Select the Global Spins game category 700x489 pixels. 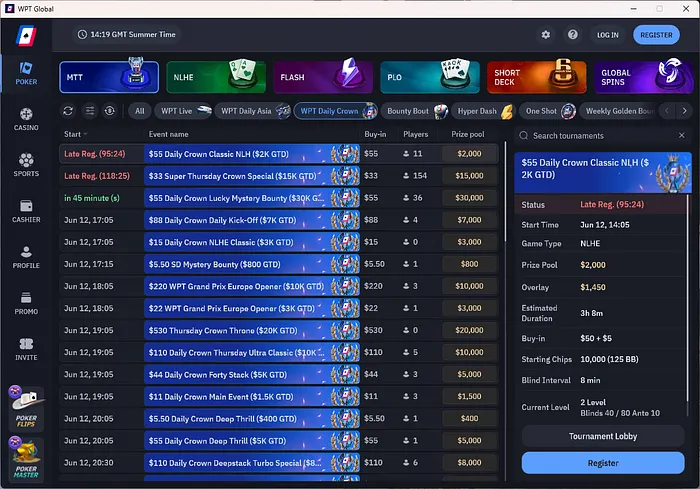[x=643, y=77]
